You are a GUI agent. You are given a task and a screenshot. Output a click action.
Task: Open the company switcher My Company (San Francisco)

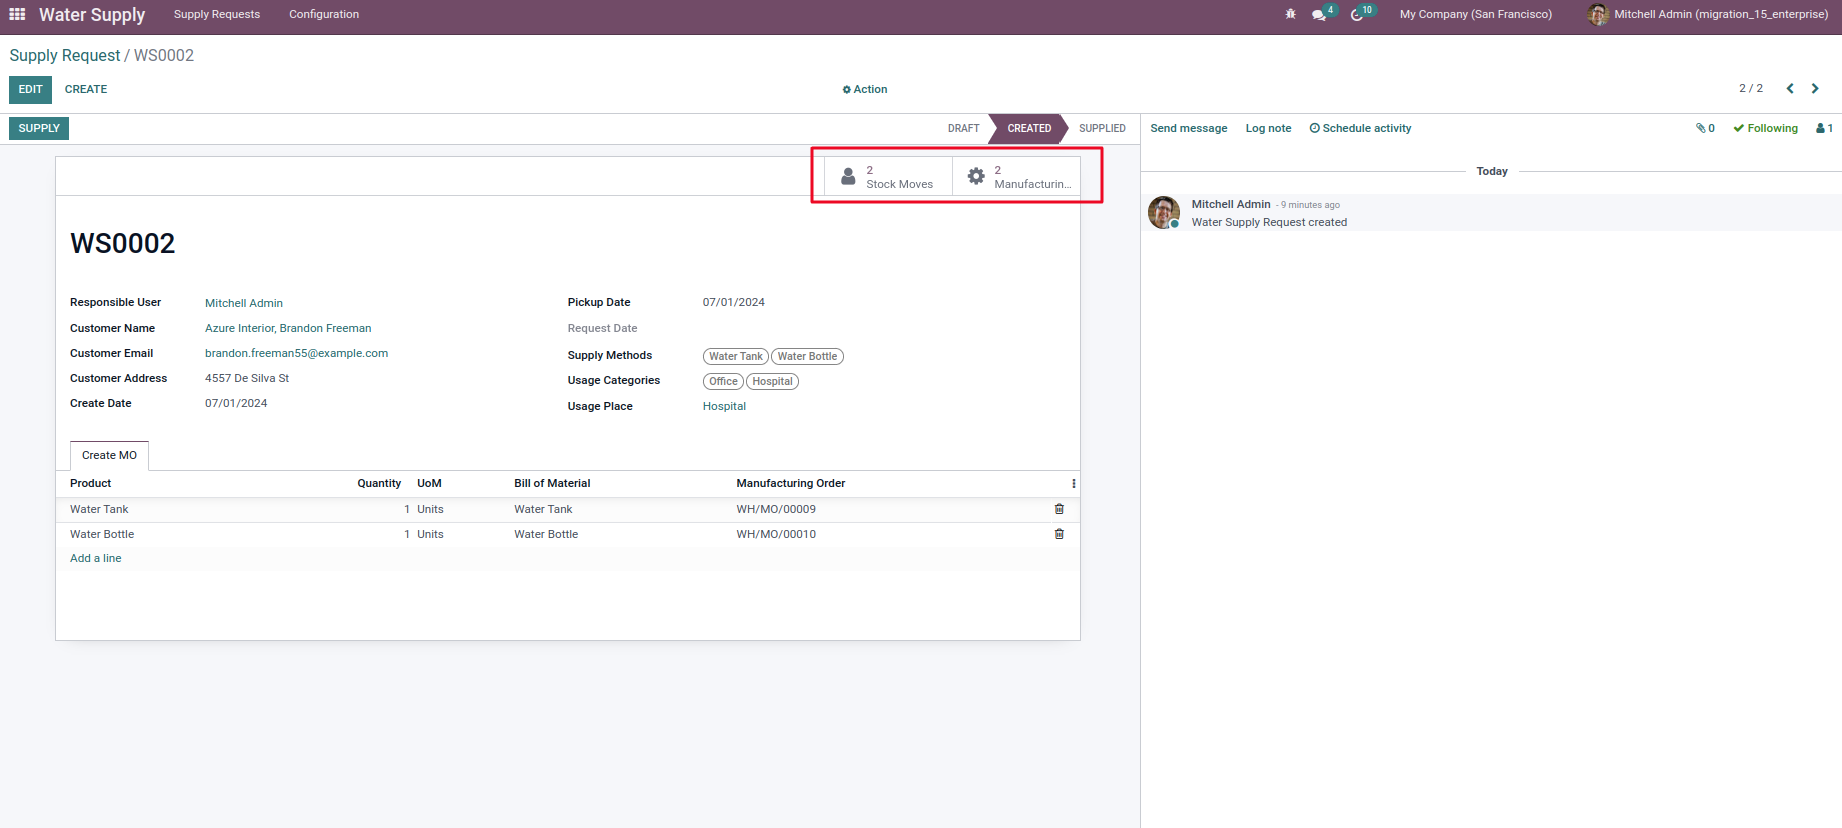(1476, 14)
